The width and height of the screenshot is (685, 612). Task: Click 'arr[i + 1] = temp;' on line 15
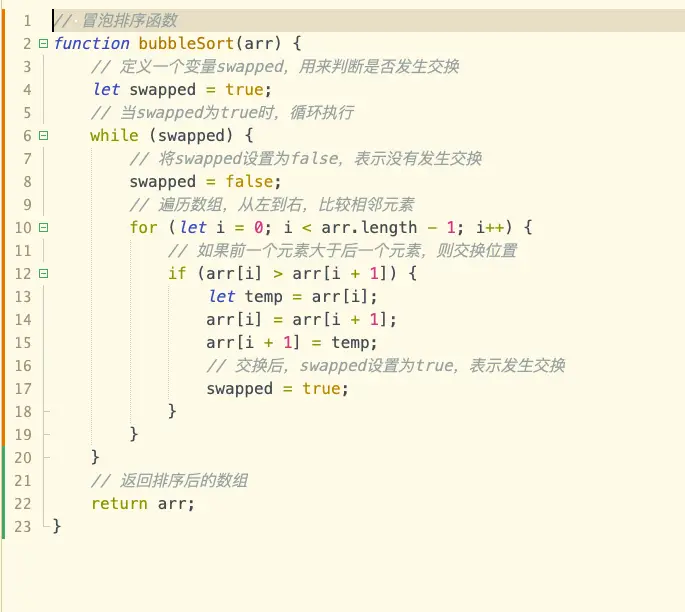click(x=292, y=342)
